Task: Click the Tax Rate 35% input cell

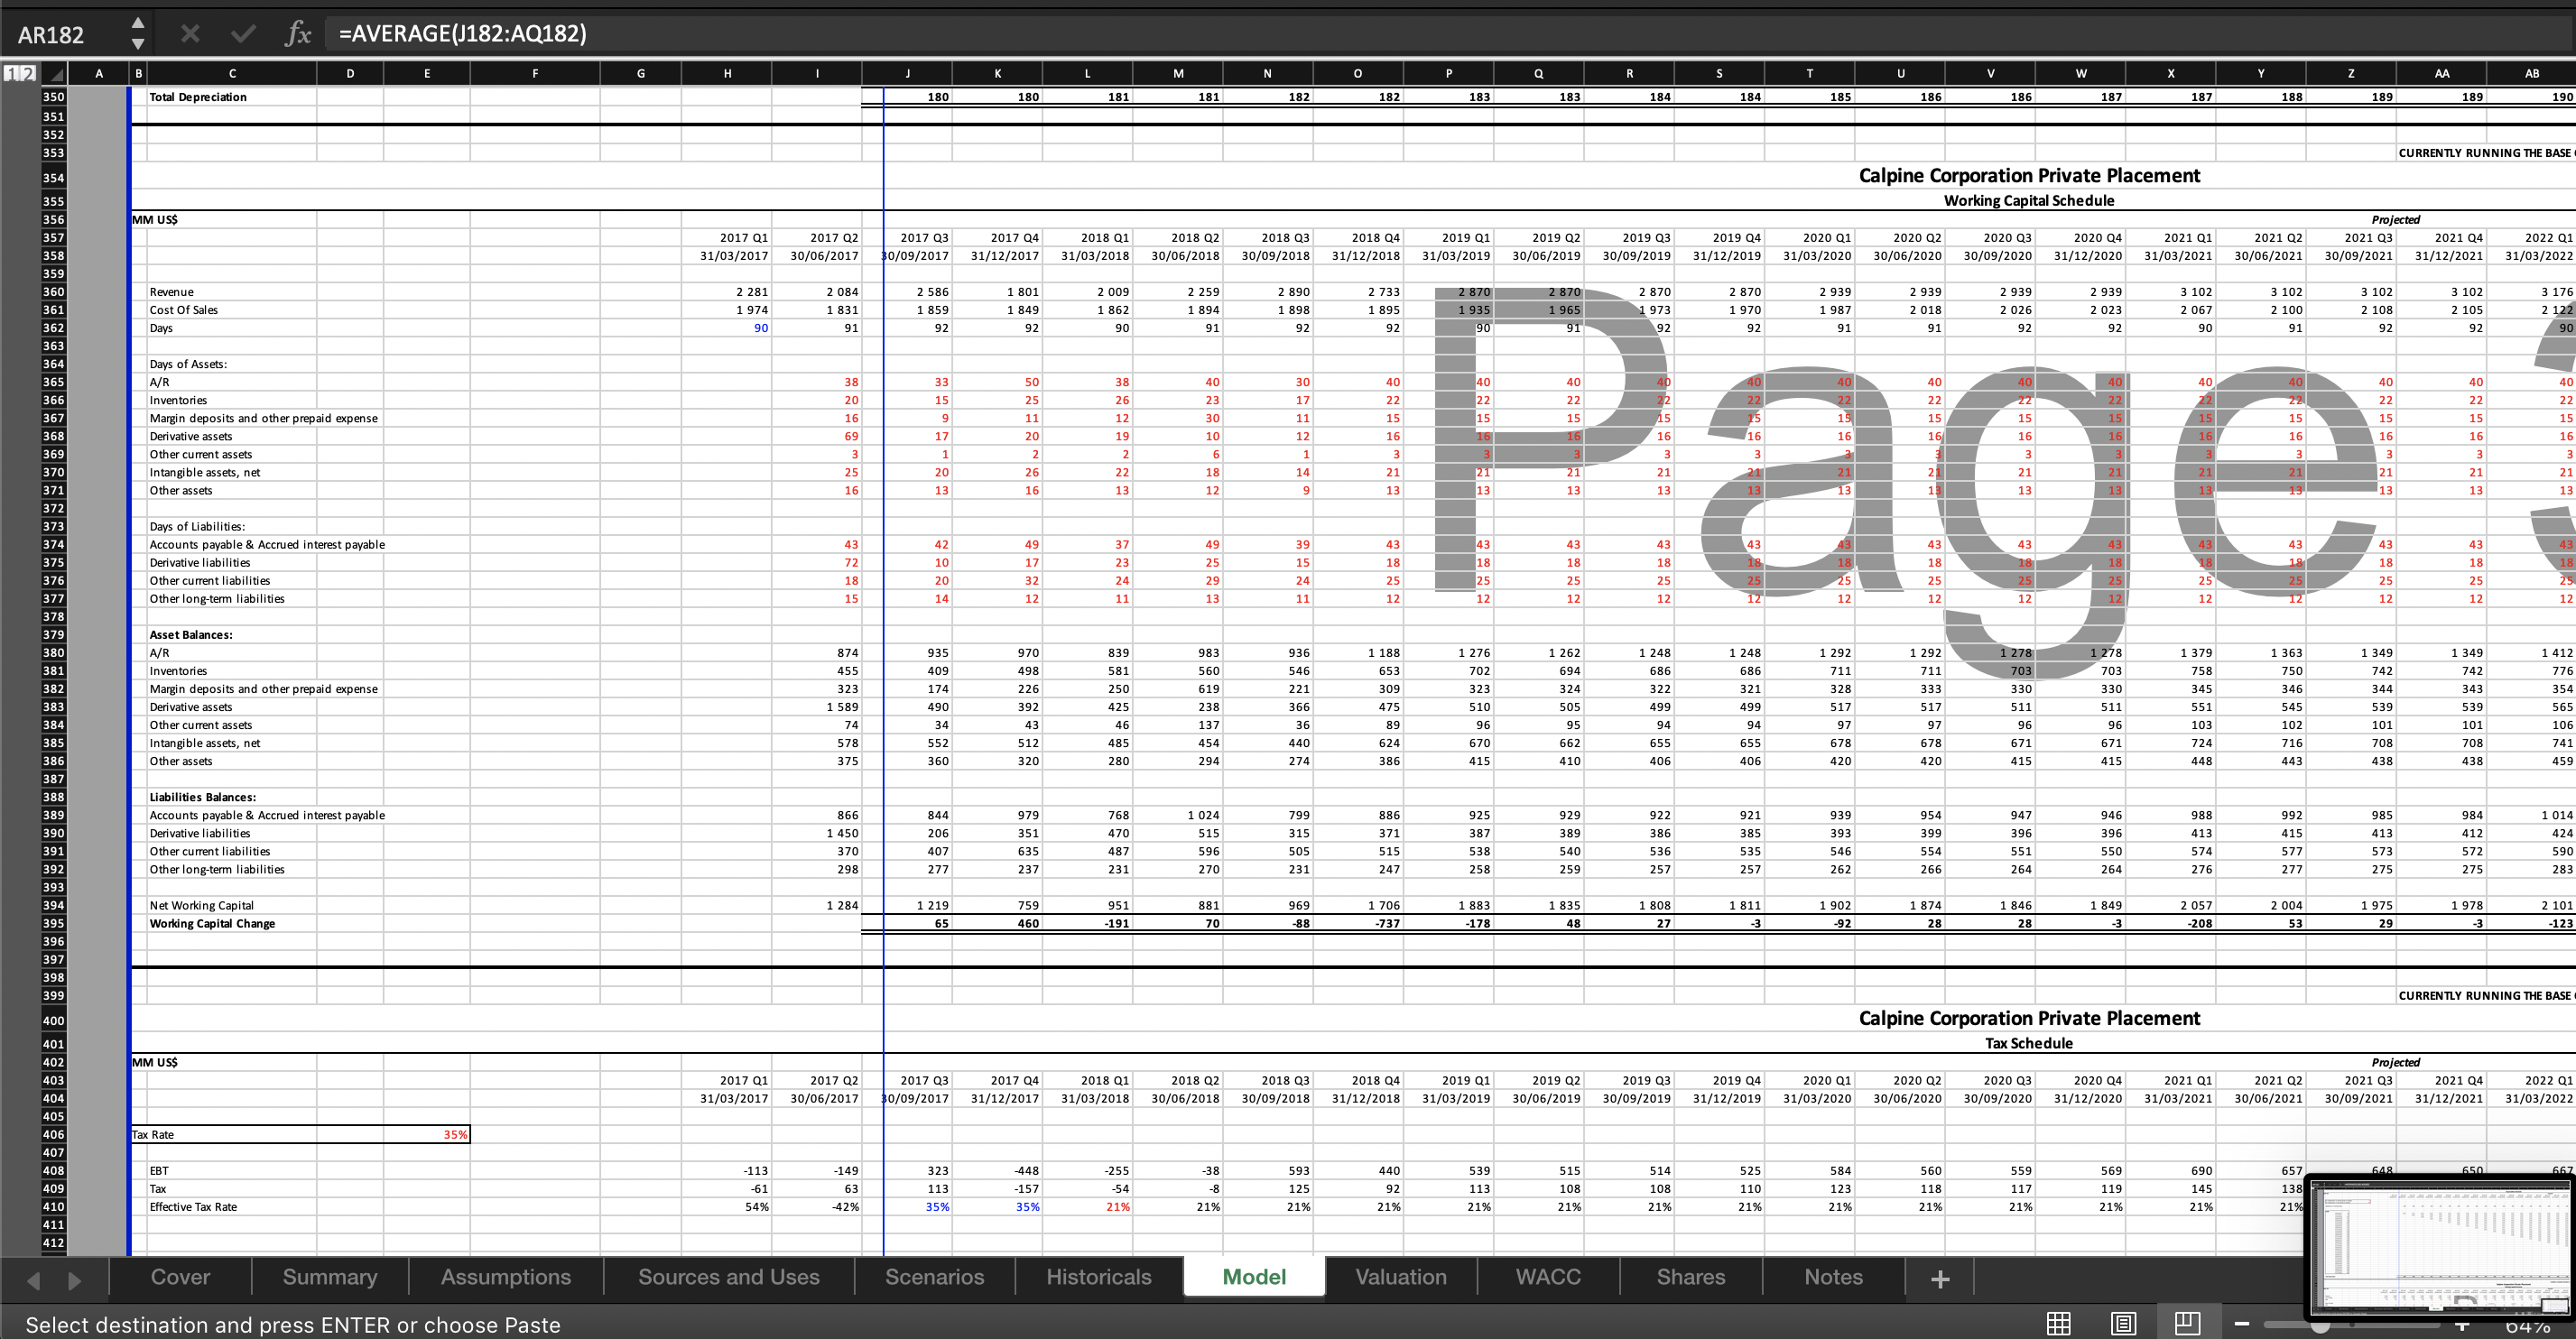Action: point(426,1135)
